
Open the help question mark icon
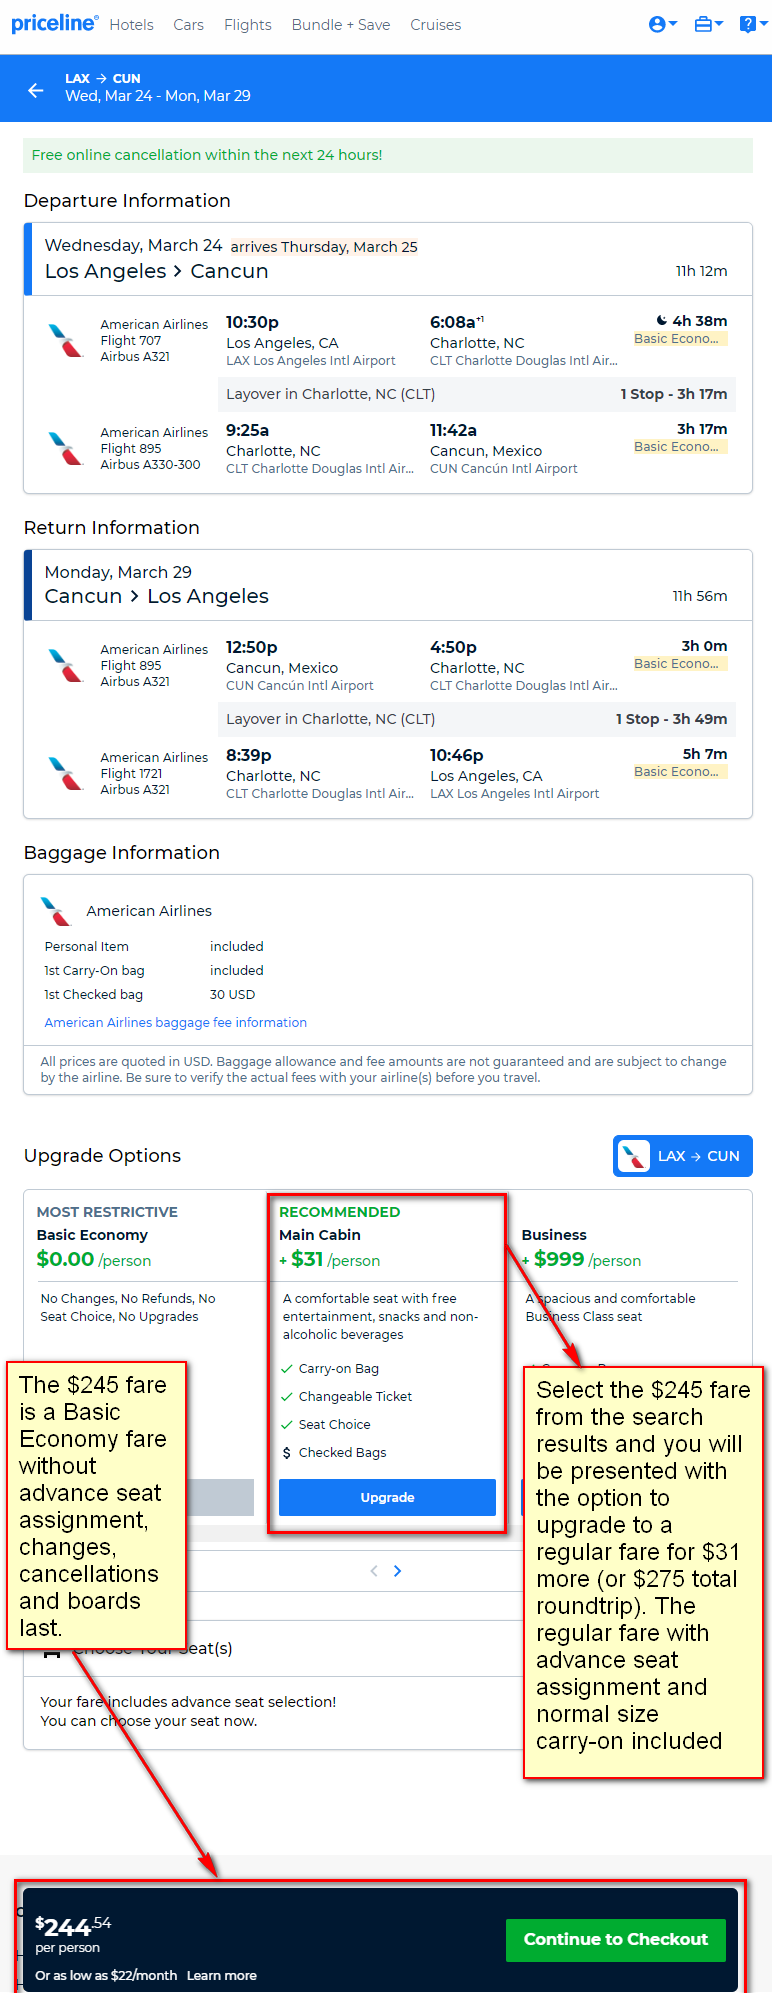pos(752,24)
